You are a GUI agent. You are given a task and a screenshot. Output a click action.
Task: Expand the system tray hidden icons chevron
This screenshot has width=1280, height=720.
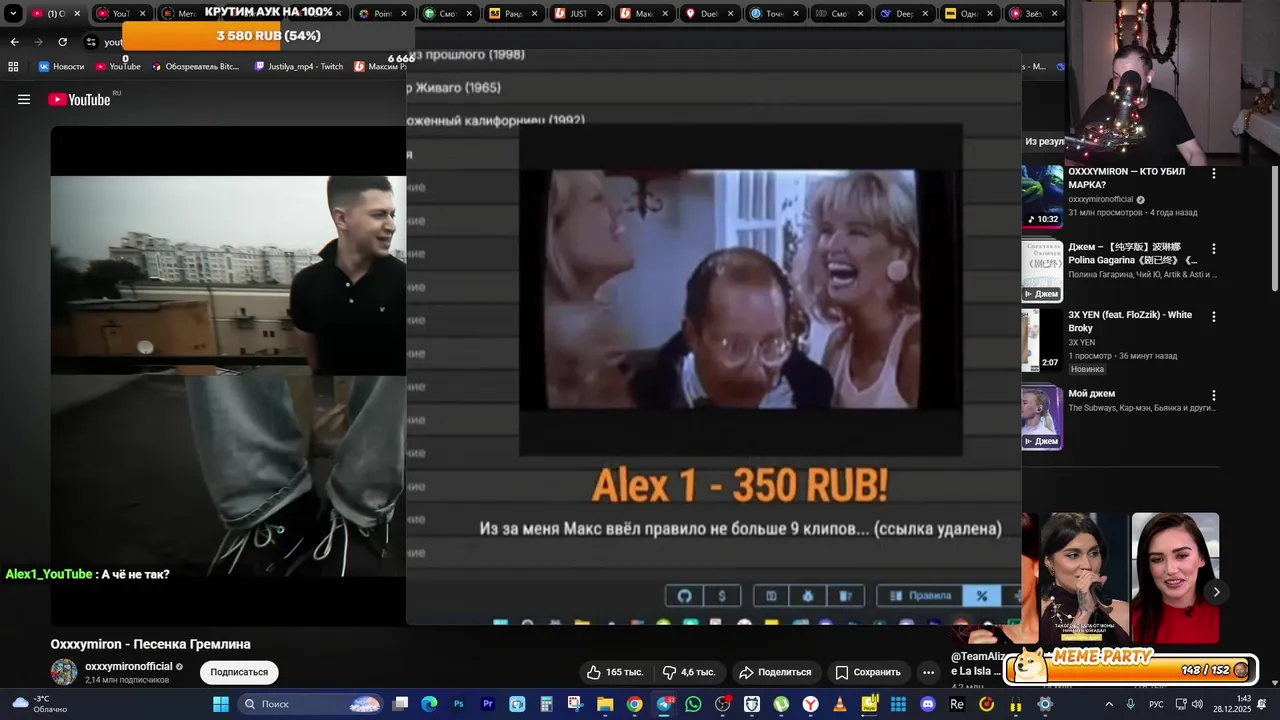(x=1108, y=704)
